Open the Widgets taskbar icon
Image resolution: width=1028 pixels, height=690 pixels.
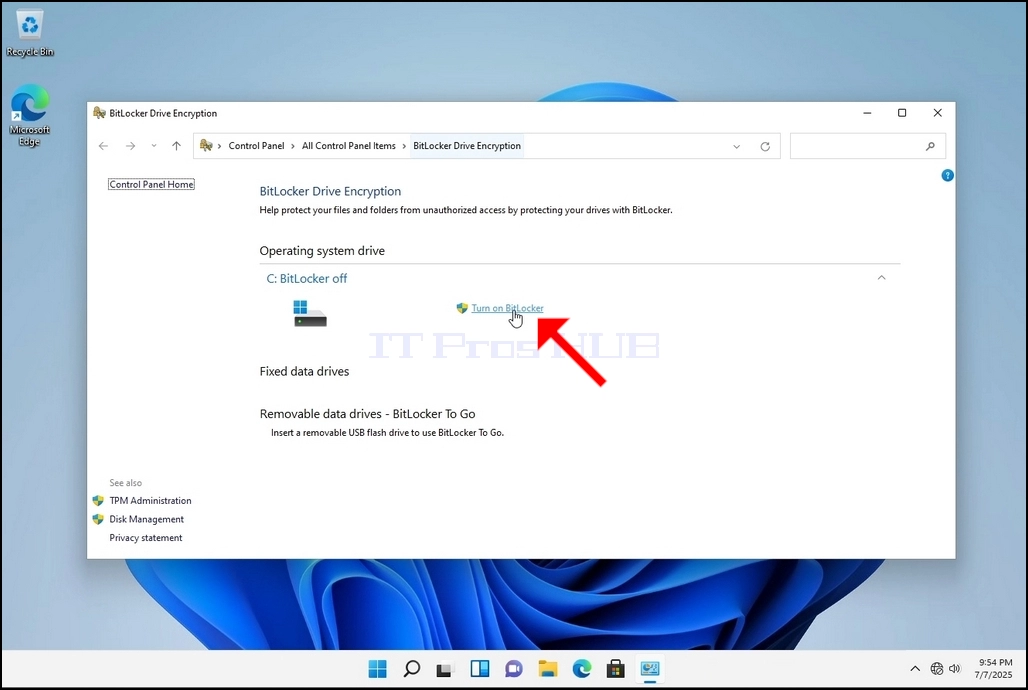480,669
